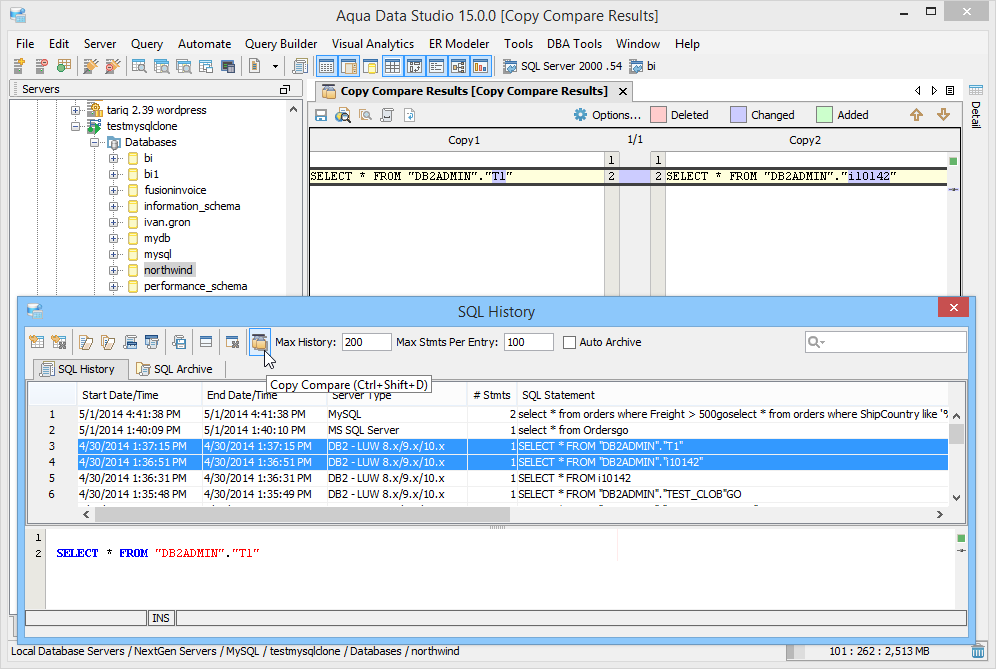Toggle the yellow window panel button

pyautogui.click(x=370, y=66)
